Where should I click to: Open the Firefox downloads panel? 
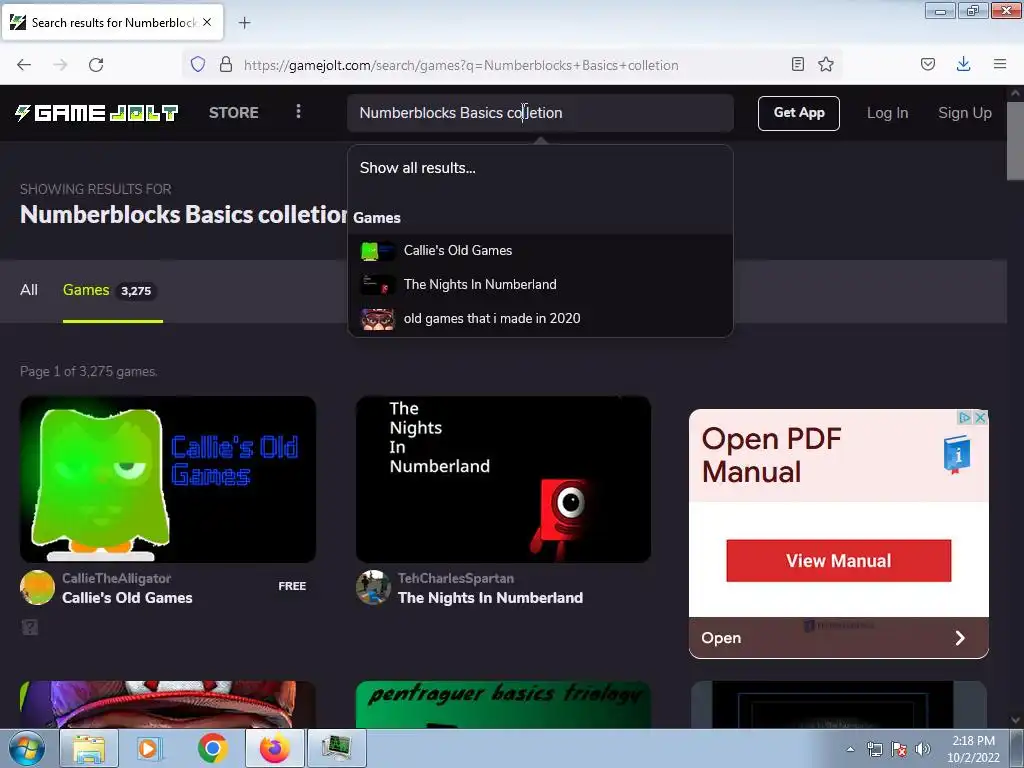[x=963, y=64]
